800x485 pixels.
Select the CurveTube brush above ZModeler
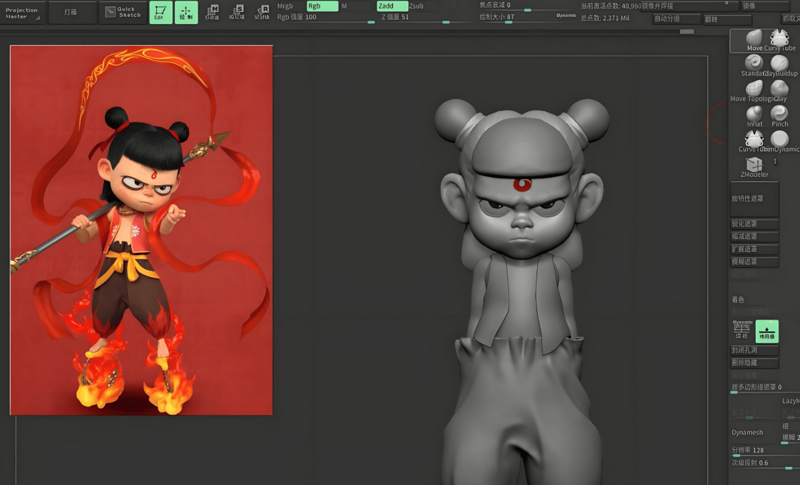[754, 141]
